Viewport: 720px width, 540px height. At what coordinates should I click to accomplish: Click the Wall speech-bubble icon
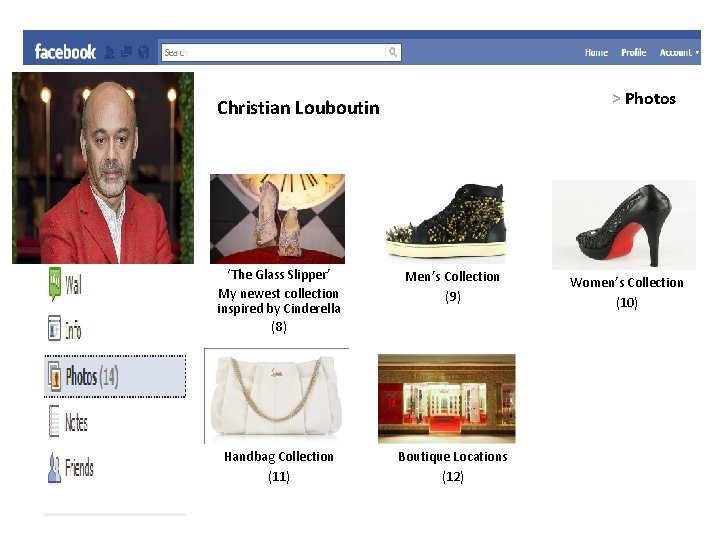(55, 284)
